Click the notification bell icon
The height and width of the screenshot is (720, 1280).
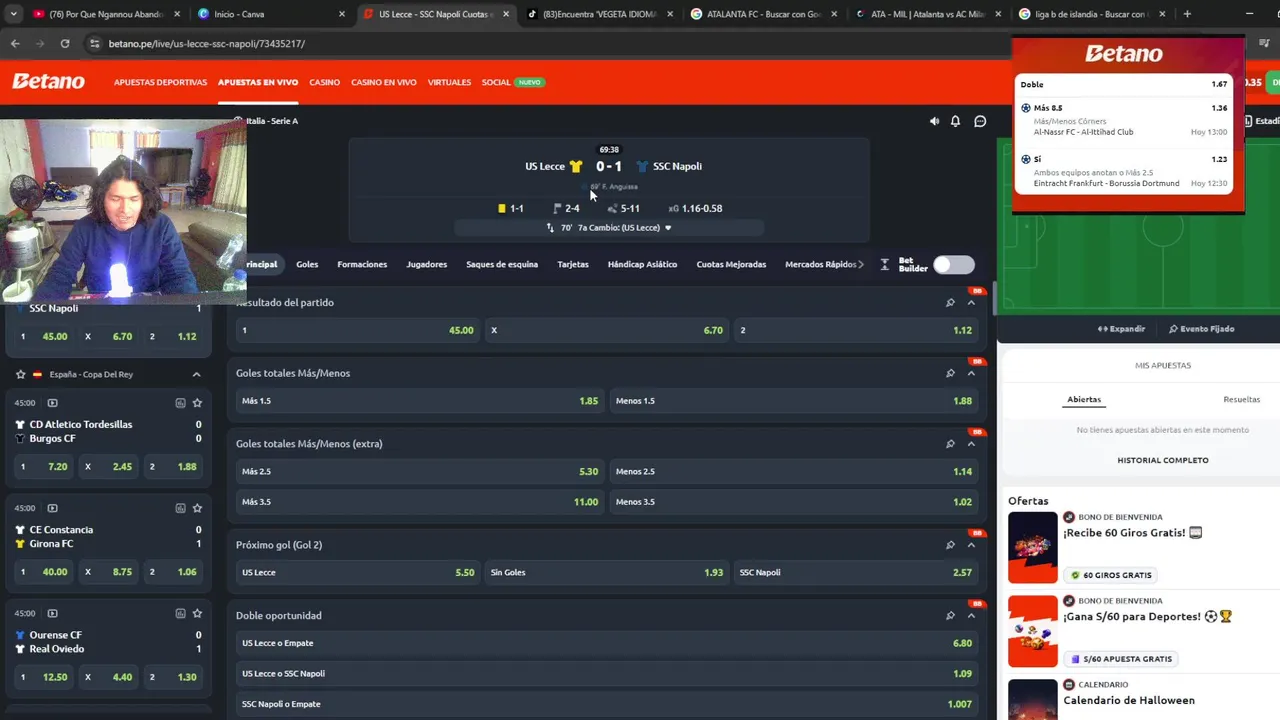955,121
